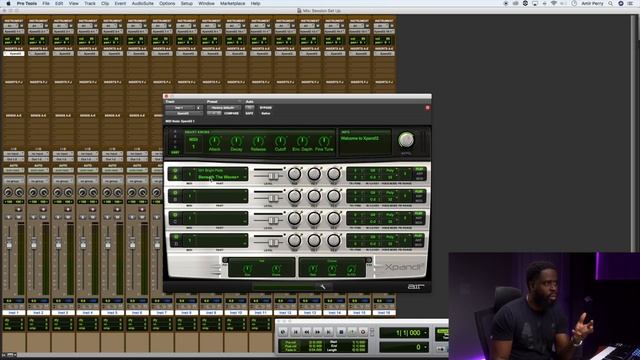Toggle Part A power button on
Screen dimensions: 640x360
[176, 171]
